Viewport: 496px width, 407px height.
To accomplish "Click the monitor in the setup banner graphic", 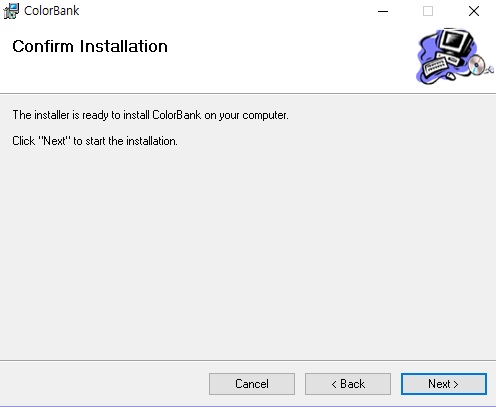I will 455,42.
